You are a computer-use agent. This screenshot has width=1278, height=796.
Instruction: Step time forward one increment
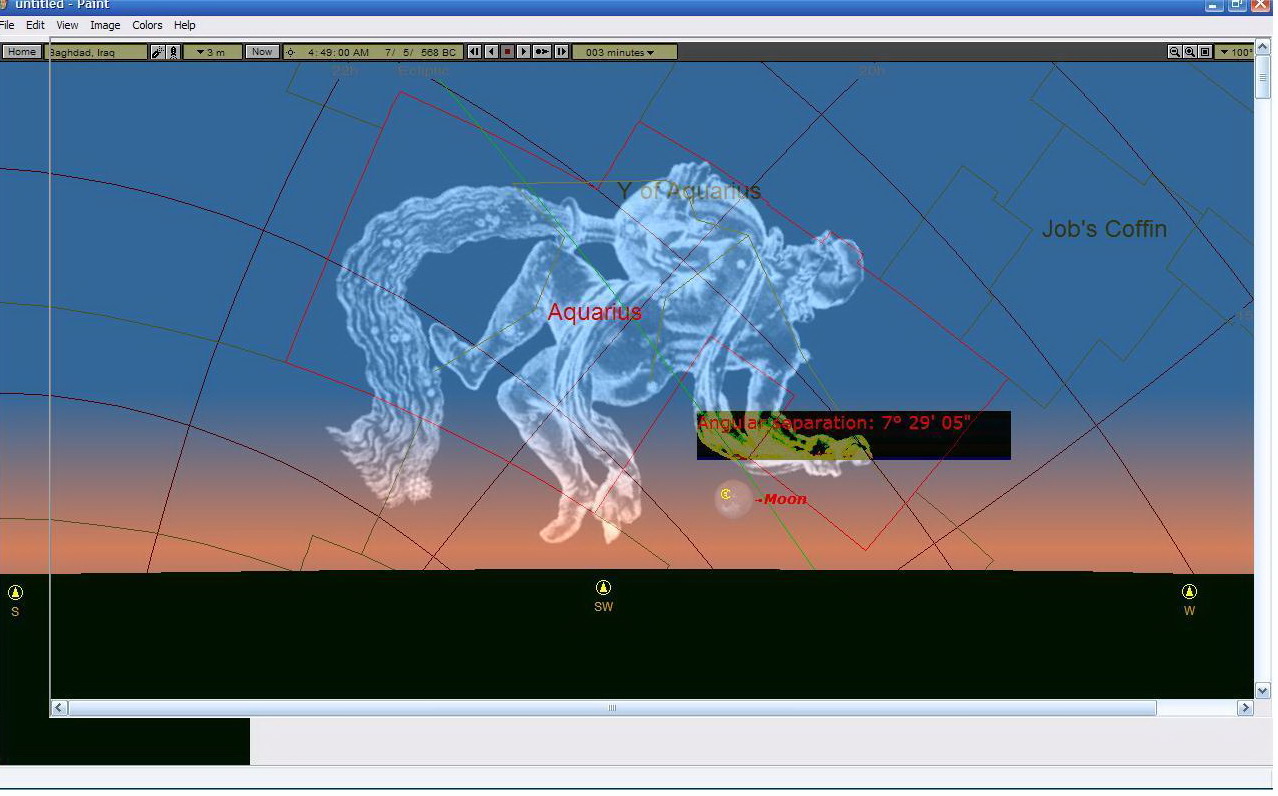561,52
